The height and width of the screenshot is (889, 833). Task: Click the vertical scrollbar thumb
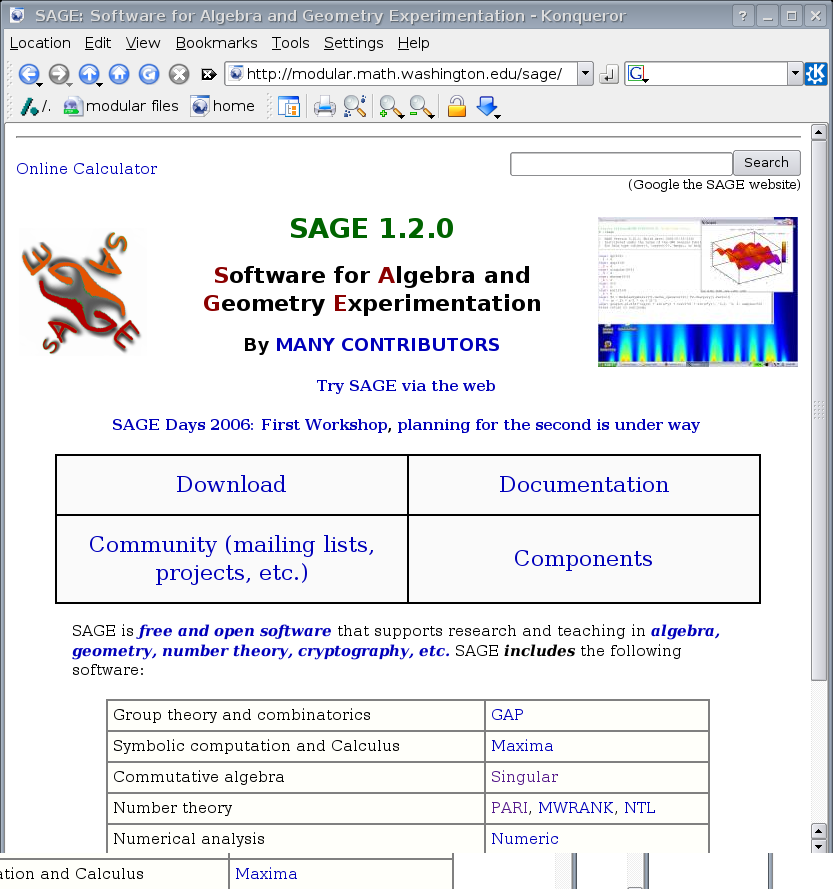(818, 410)
